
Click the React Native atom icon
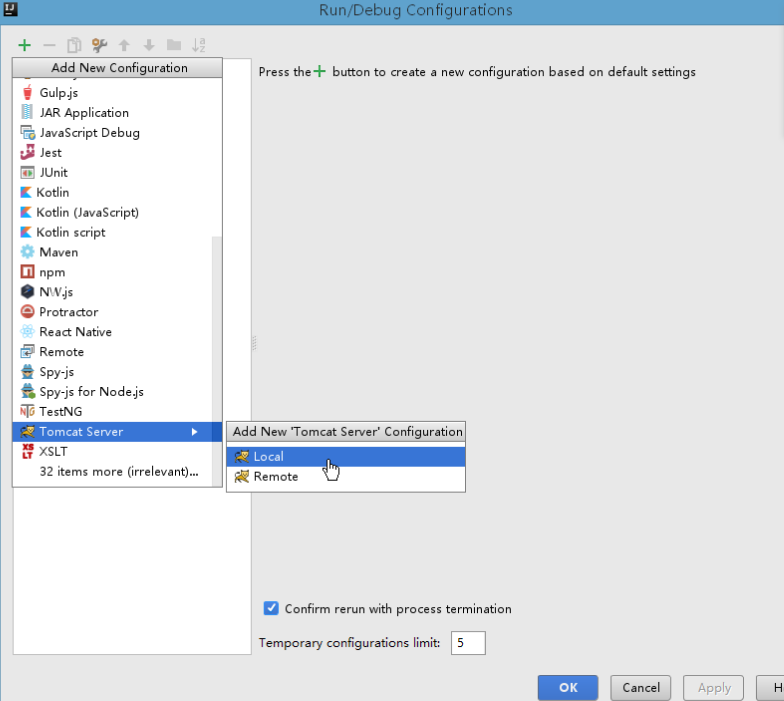[x=28, y=332]
